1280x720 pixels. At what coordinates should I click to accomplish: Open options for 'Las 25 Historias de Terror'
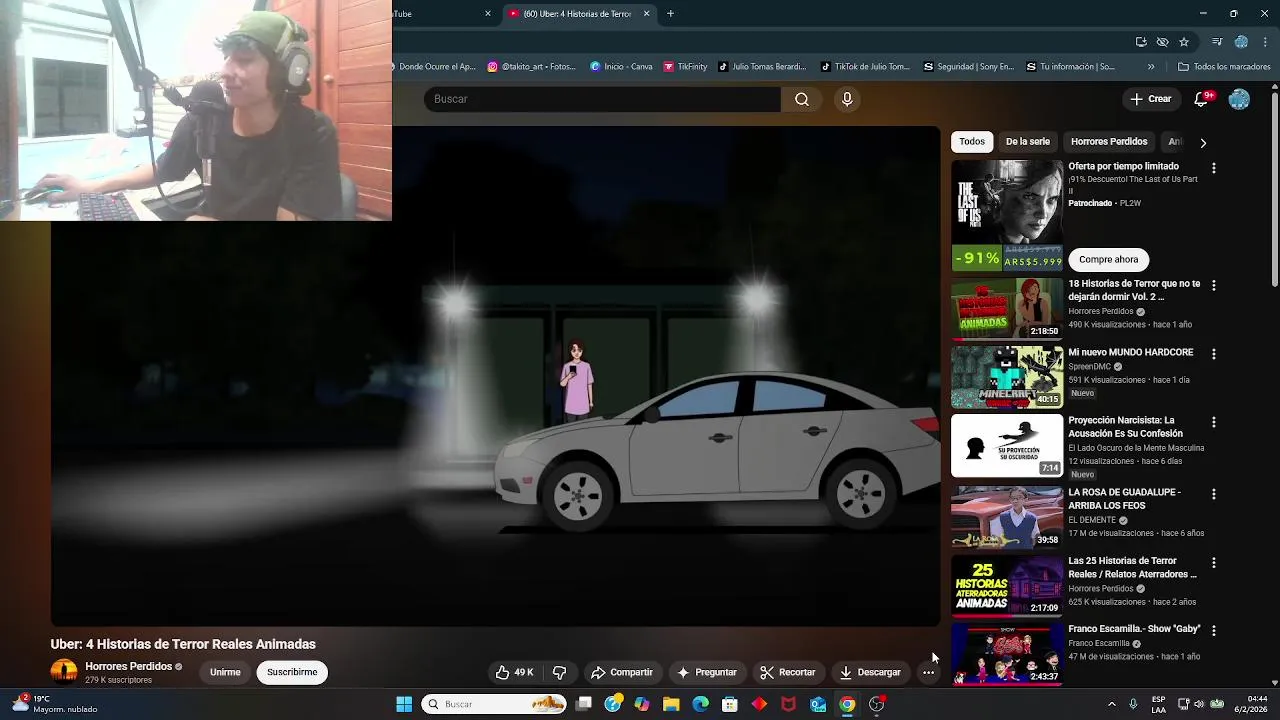(x=1214, y=562)
